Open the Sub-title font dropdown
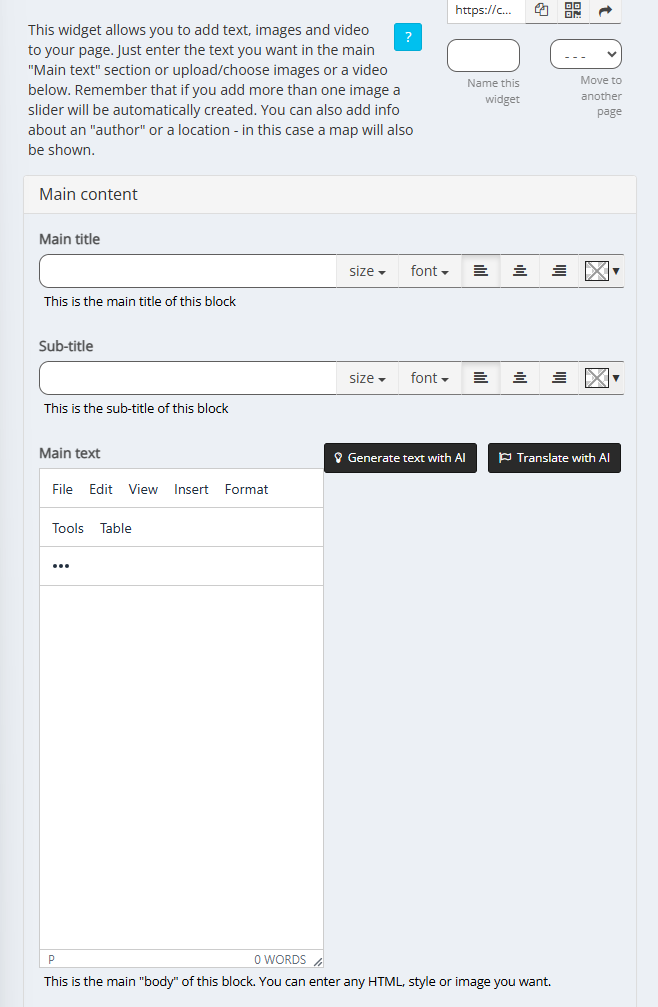This screenshot has height=1007, width=658. pyautogui.click(x=429, y=378)
